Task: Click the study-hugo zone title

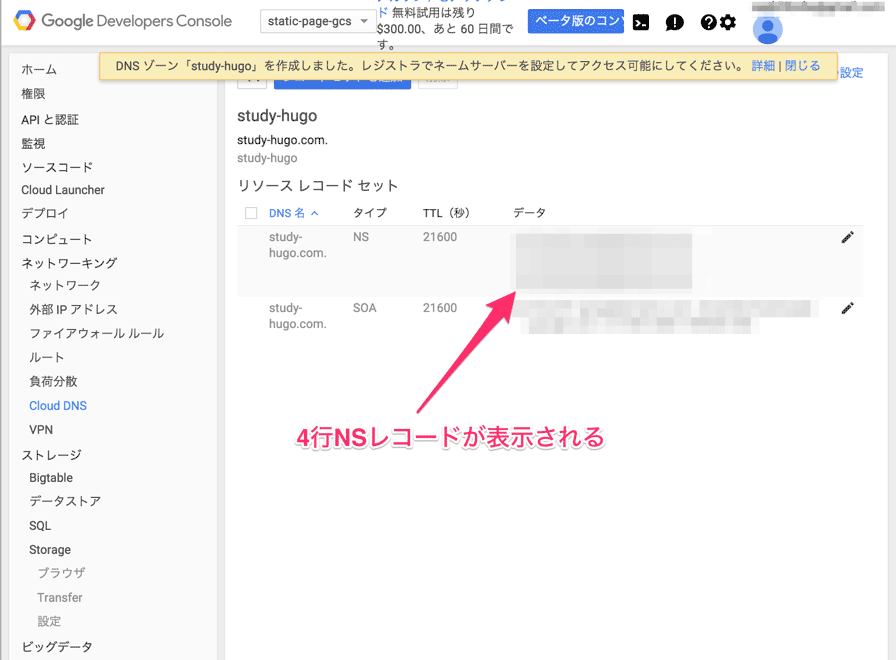Action: pyautogui.click(x=277, y=116)
